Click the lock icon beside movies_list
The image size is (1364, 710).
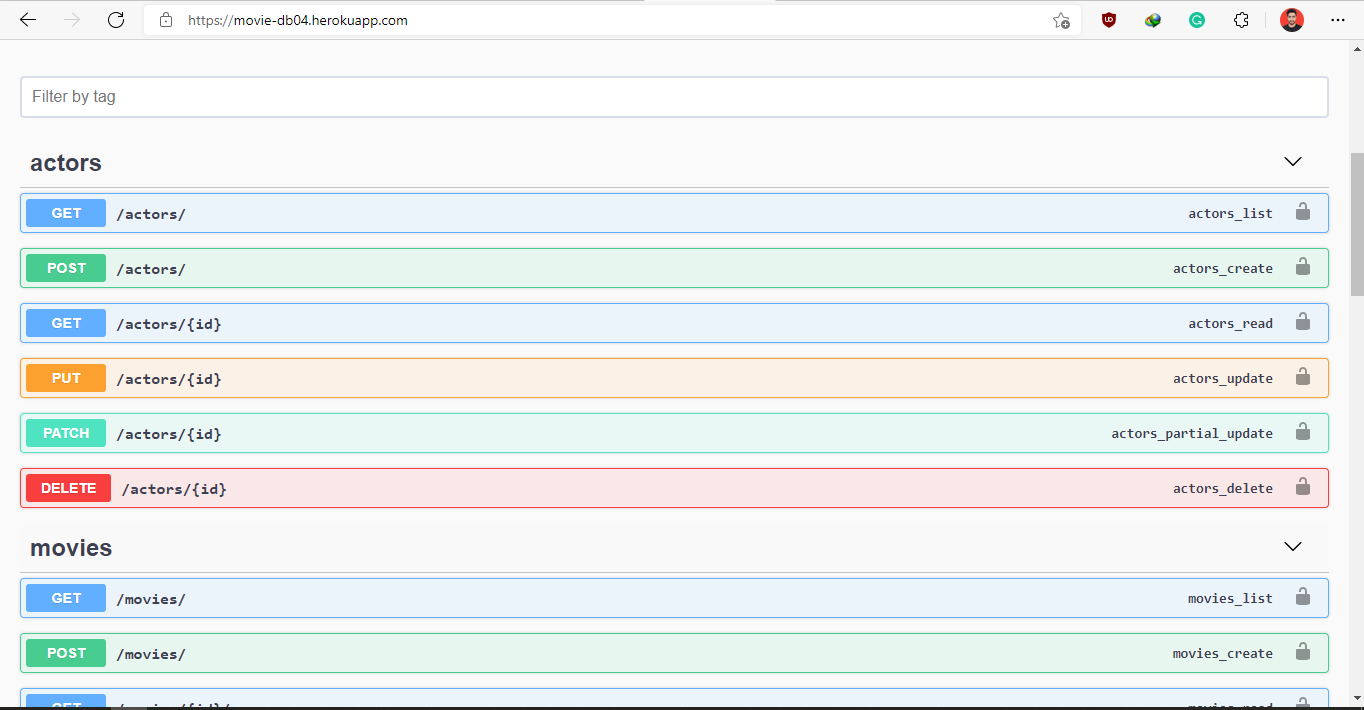pyautogui.click(x=1302, y=597)
